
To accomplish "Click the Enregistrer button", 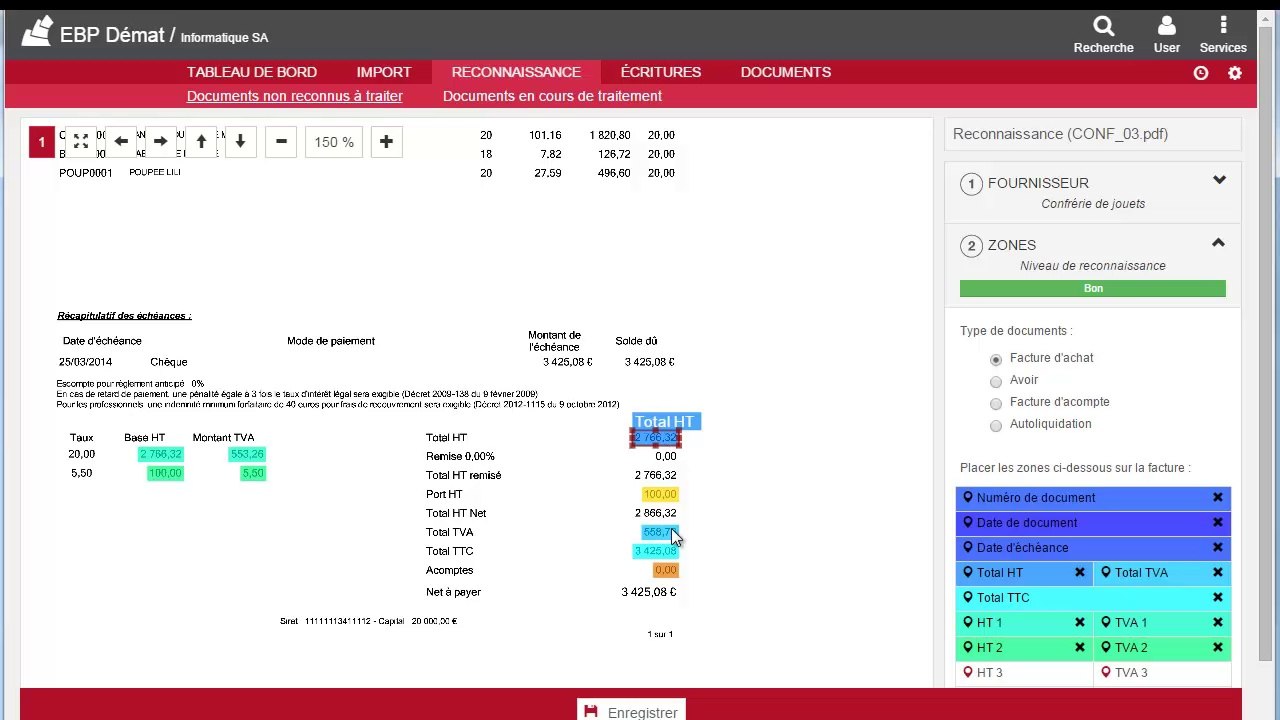I will [x=631, y=709].
